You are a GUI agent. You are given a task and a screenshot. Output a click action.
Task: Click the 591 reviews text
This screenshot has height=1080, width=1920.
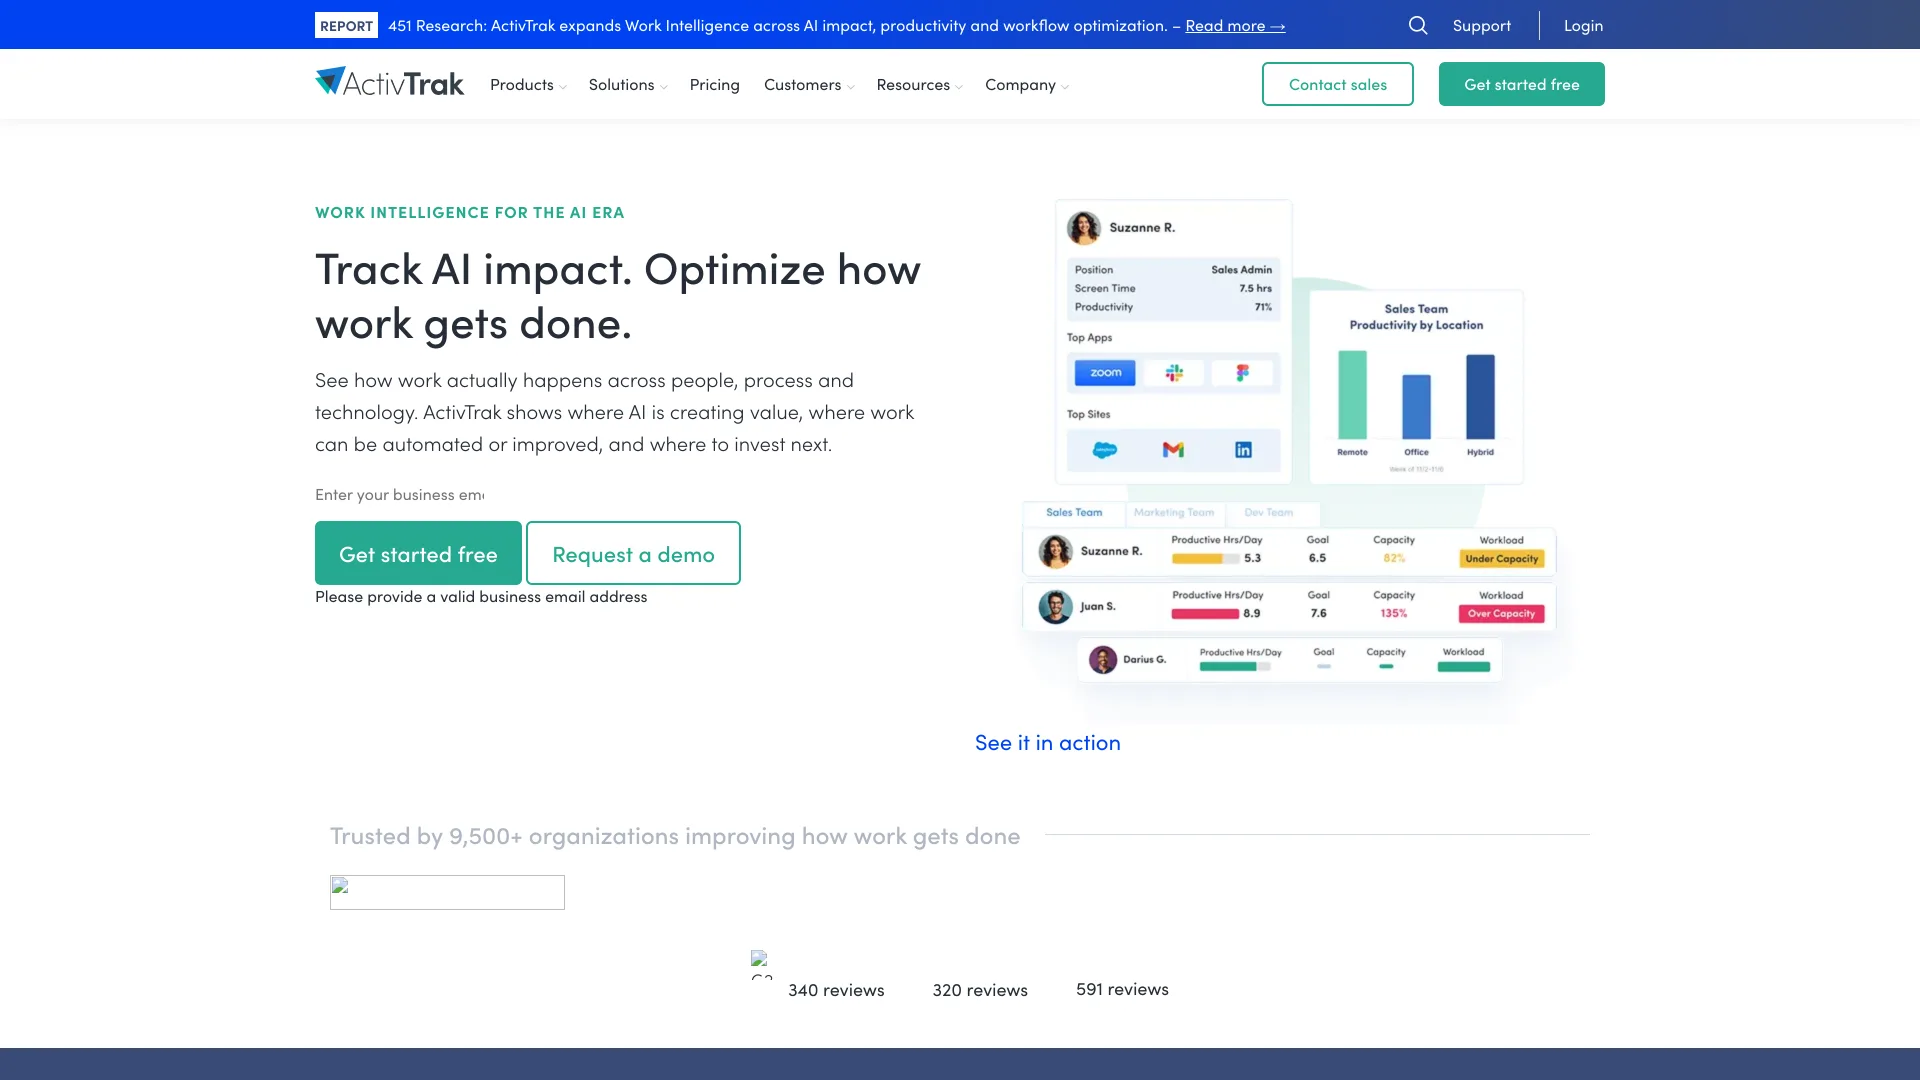1122,989
